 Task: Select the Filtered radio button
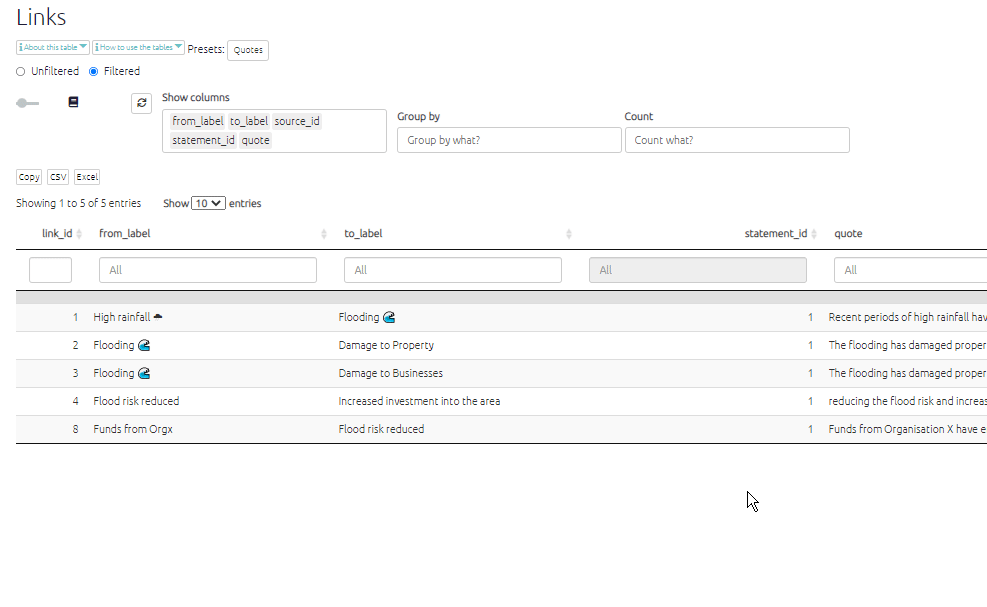pyautogui.click(x=94, y=72)
